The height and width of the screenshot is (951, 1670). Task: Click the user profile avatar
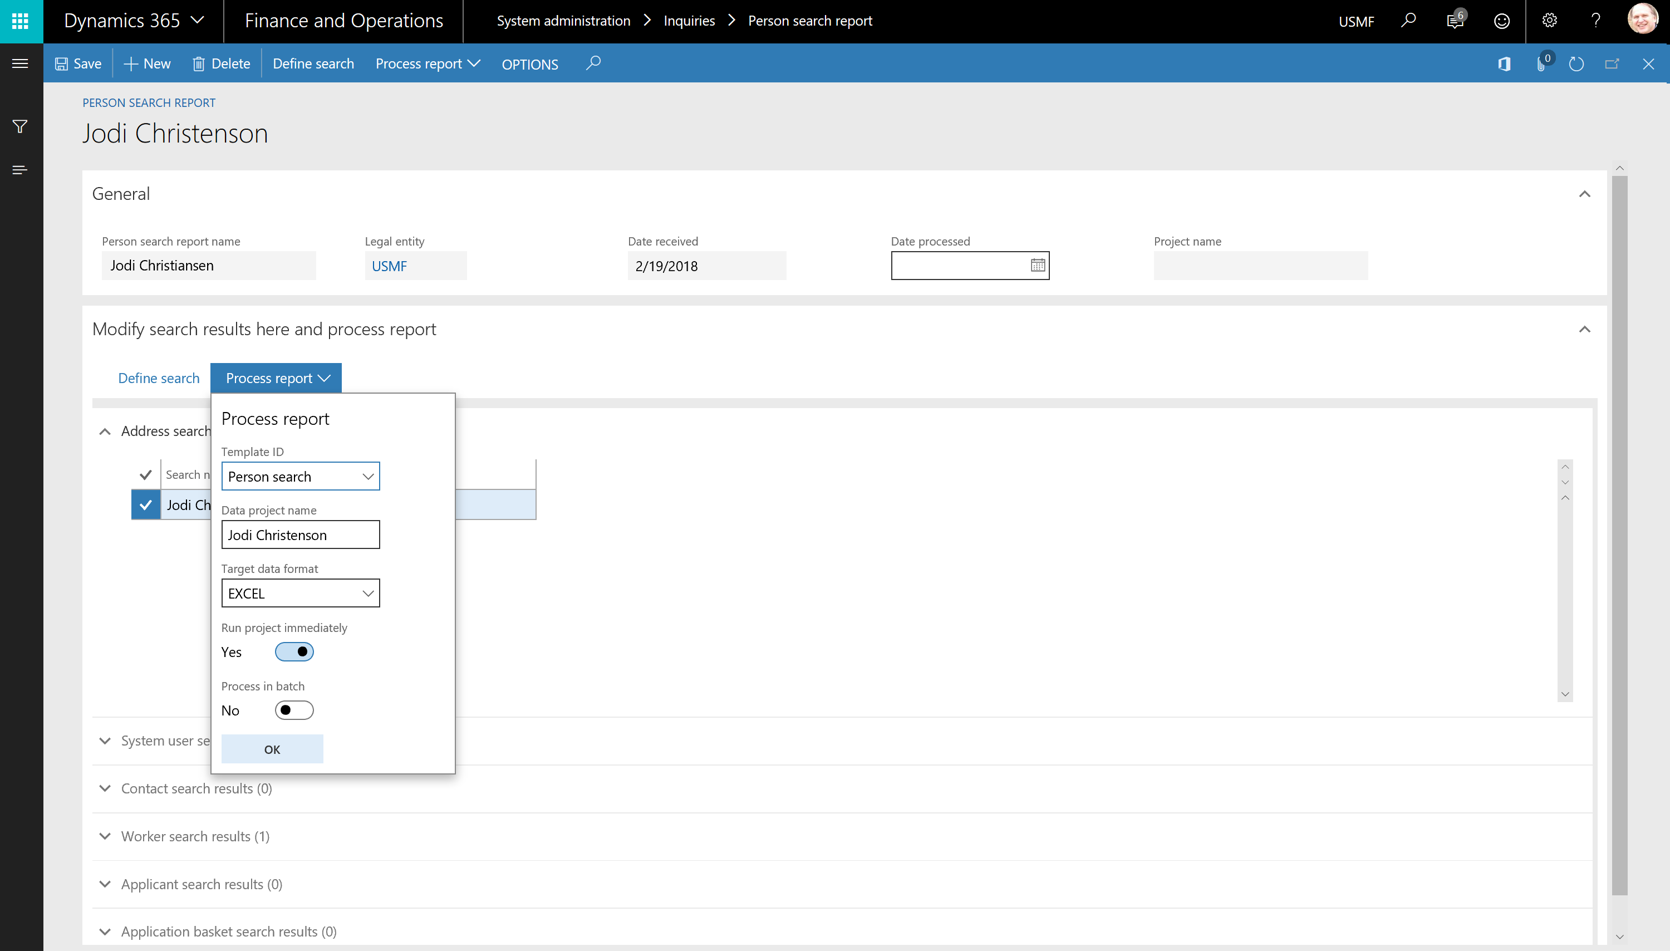click(1643, 19)
